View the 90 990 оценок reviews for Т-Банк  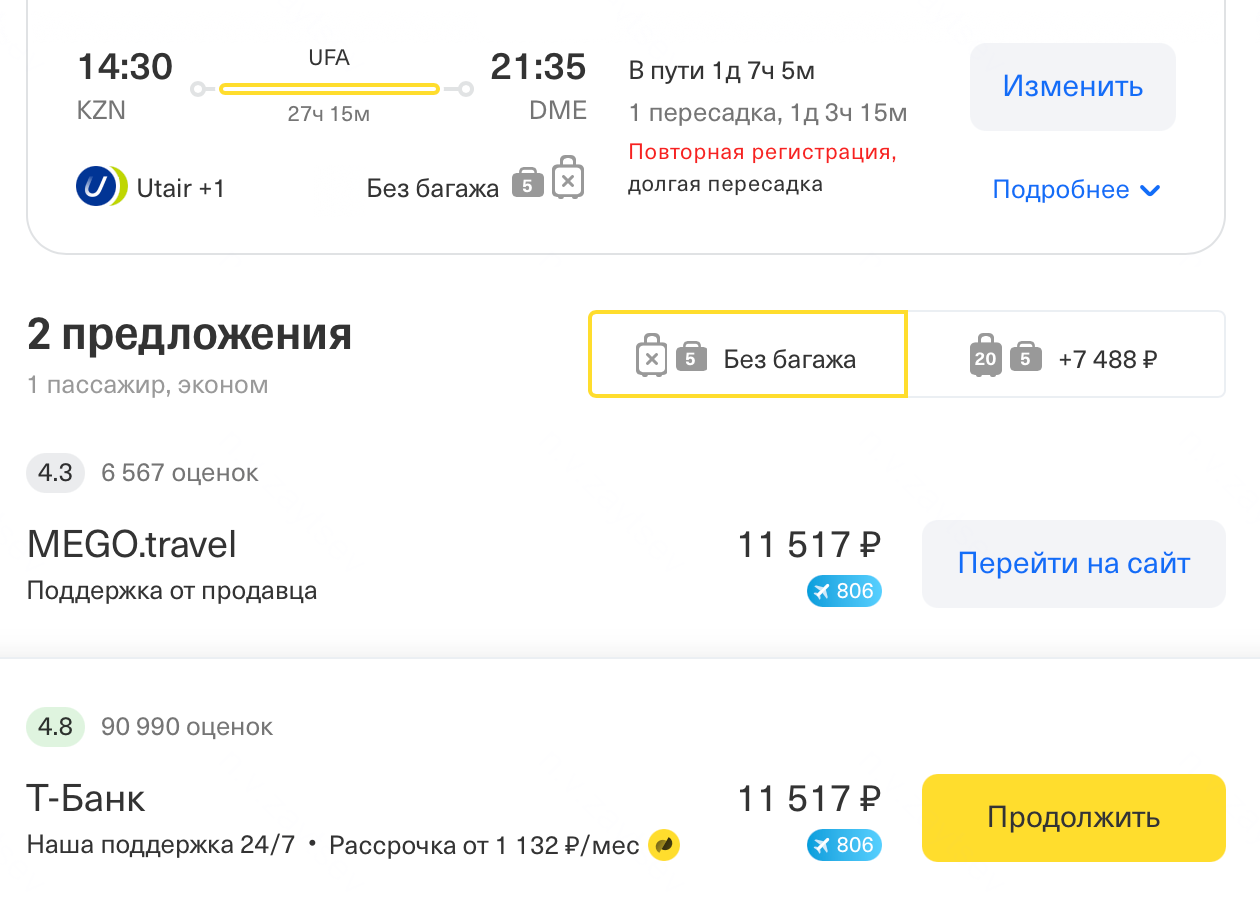(185, 727)
